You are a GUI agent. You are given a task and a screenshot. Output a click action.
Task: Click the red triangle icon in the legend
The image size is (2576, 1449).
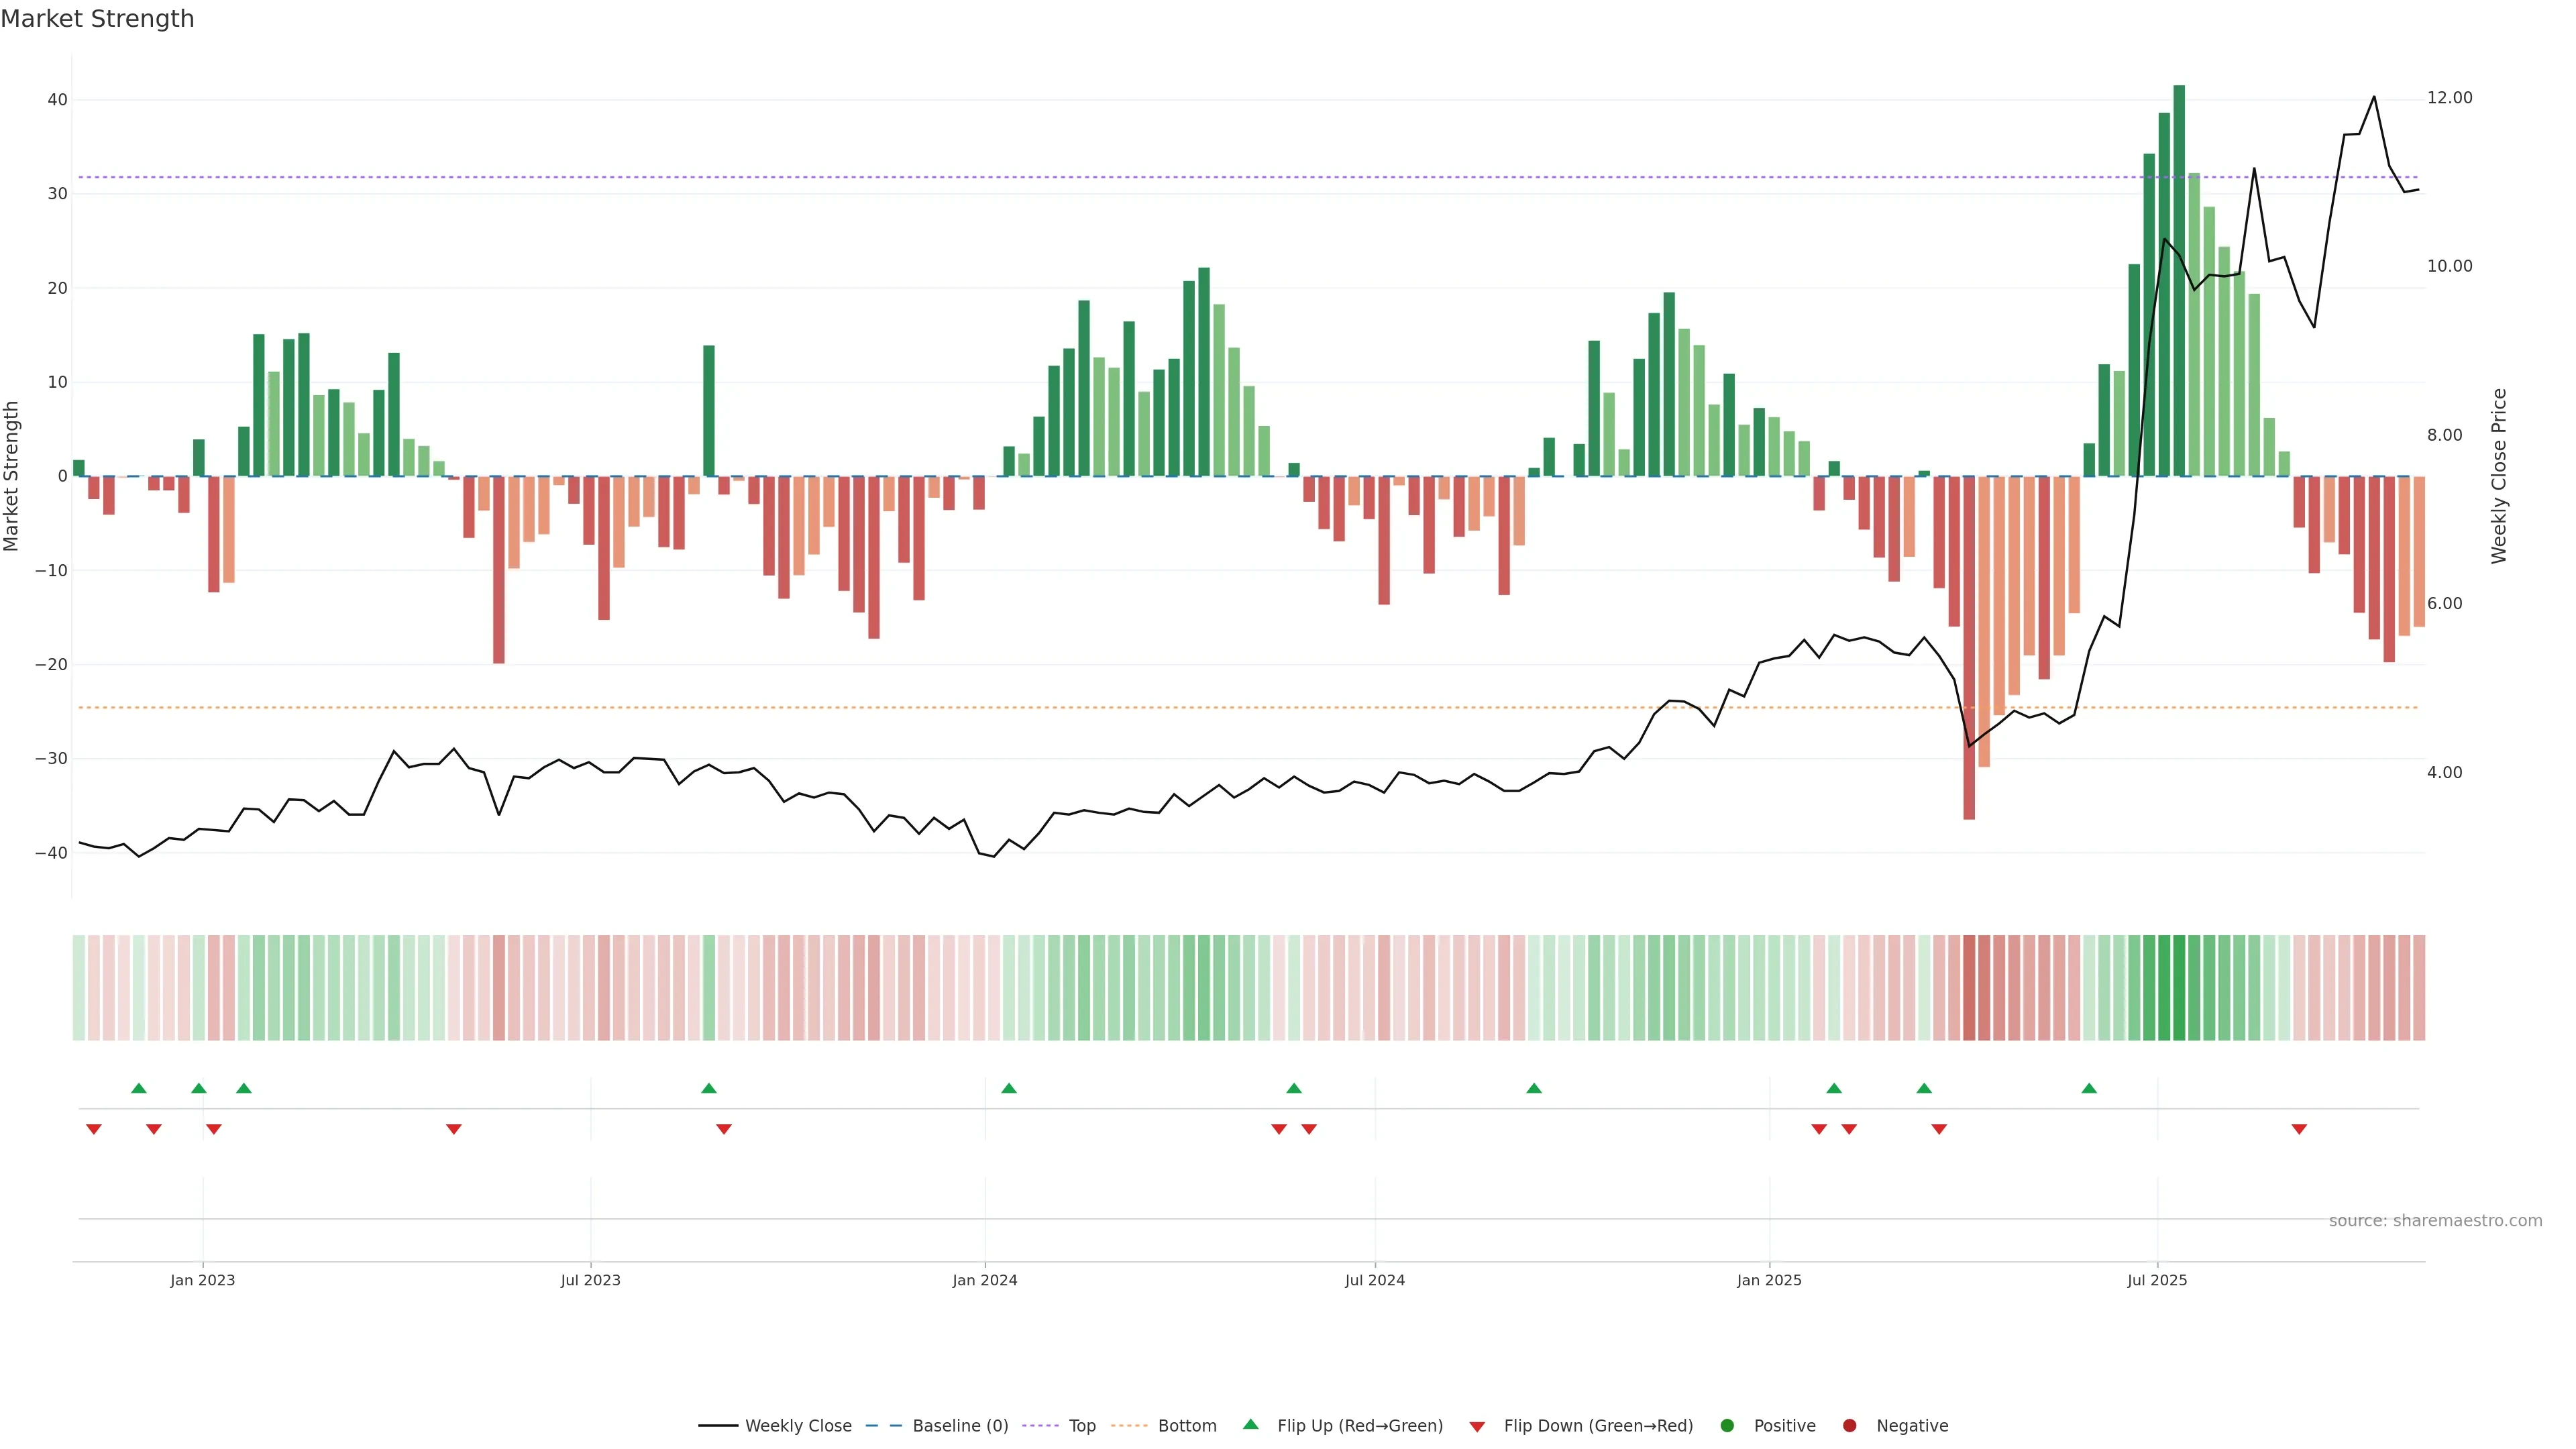click(x=1477, y=1427)
